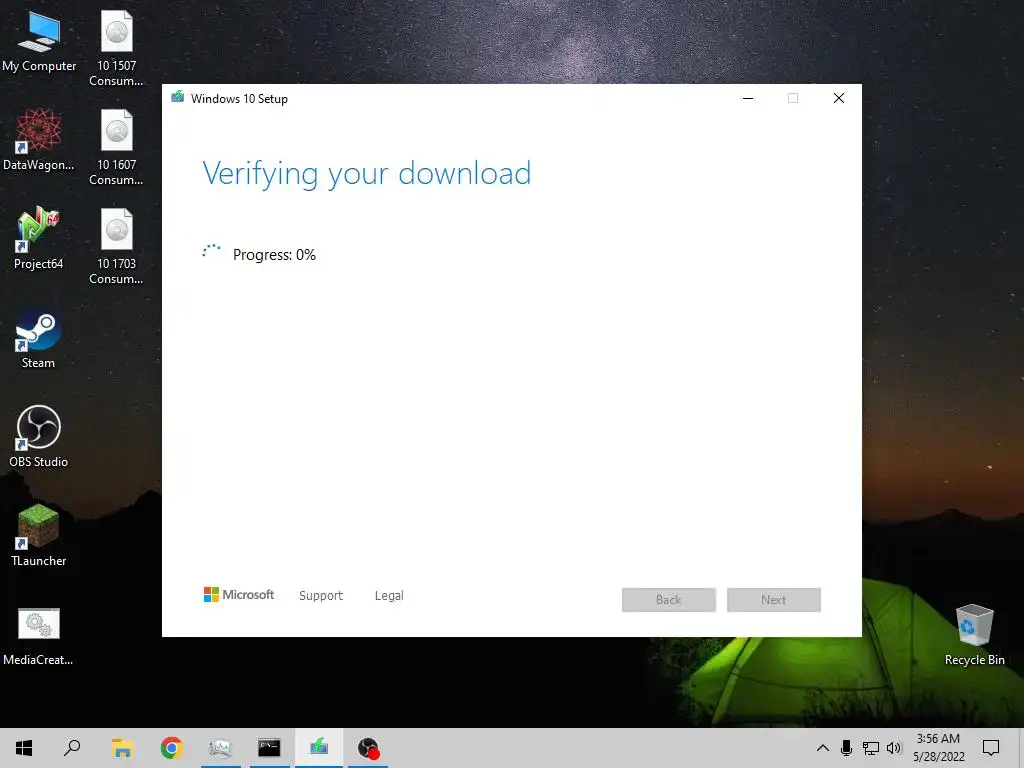Open taskbar search magnifier

pyautogui.click(x=72, y=748)
